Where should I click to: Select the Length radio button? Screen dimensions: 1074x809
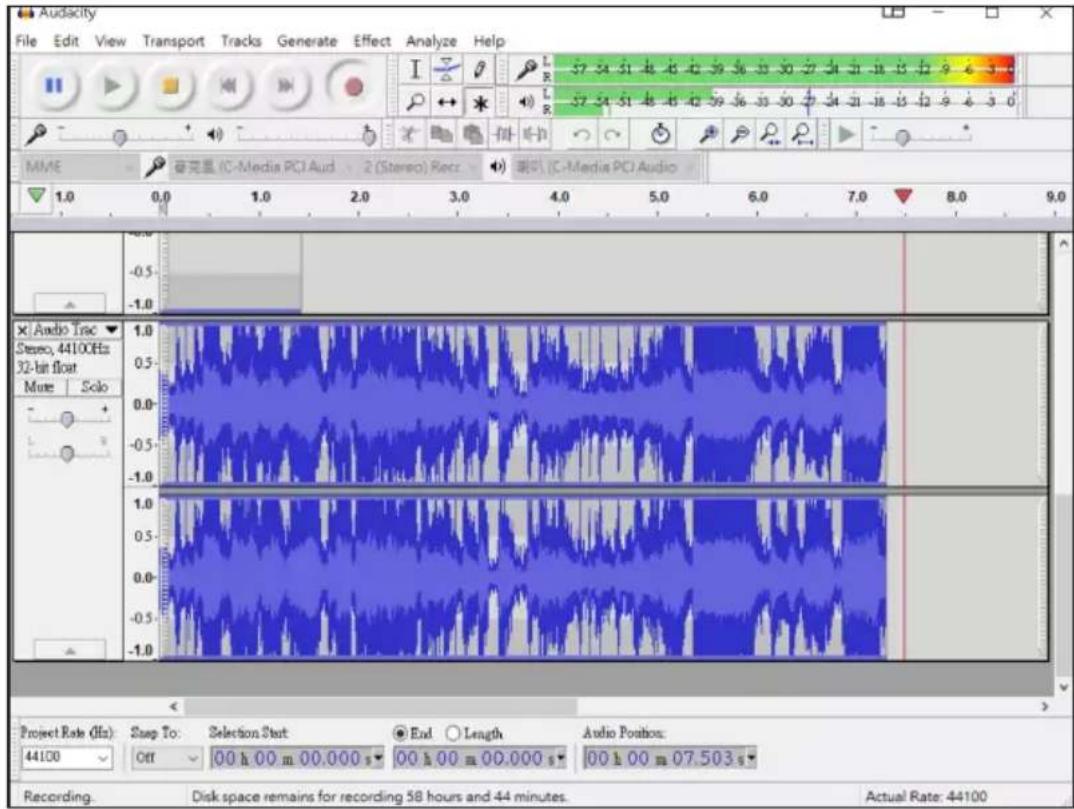point(453,734)
